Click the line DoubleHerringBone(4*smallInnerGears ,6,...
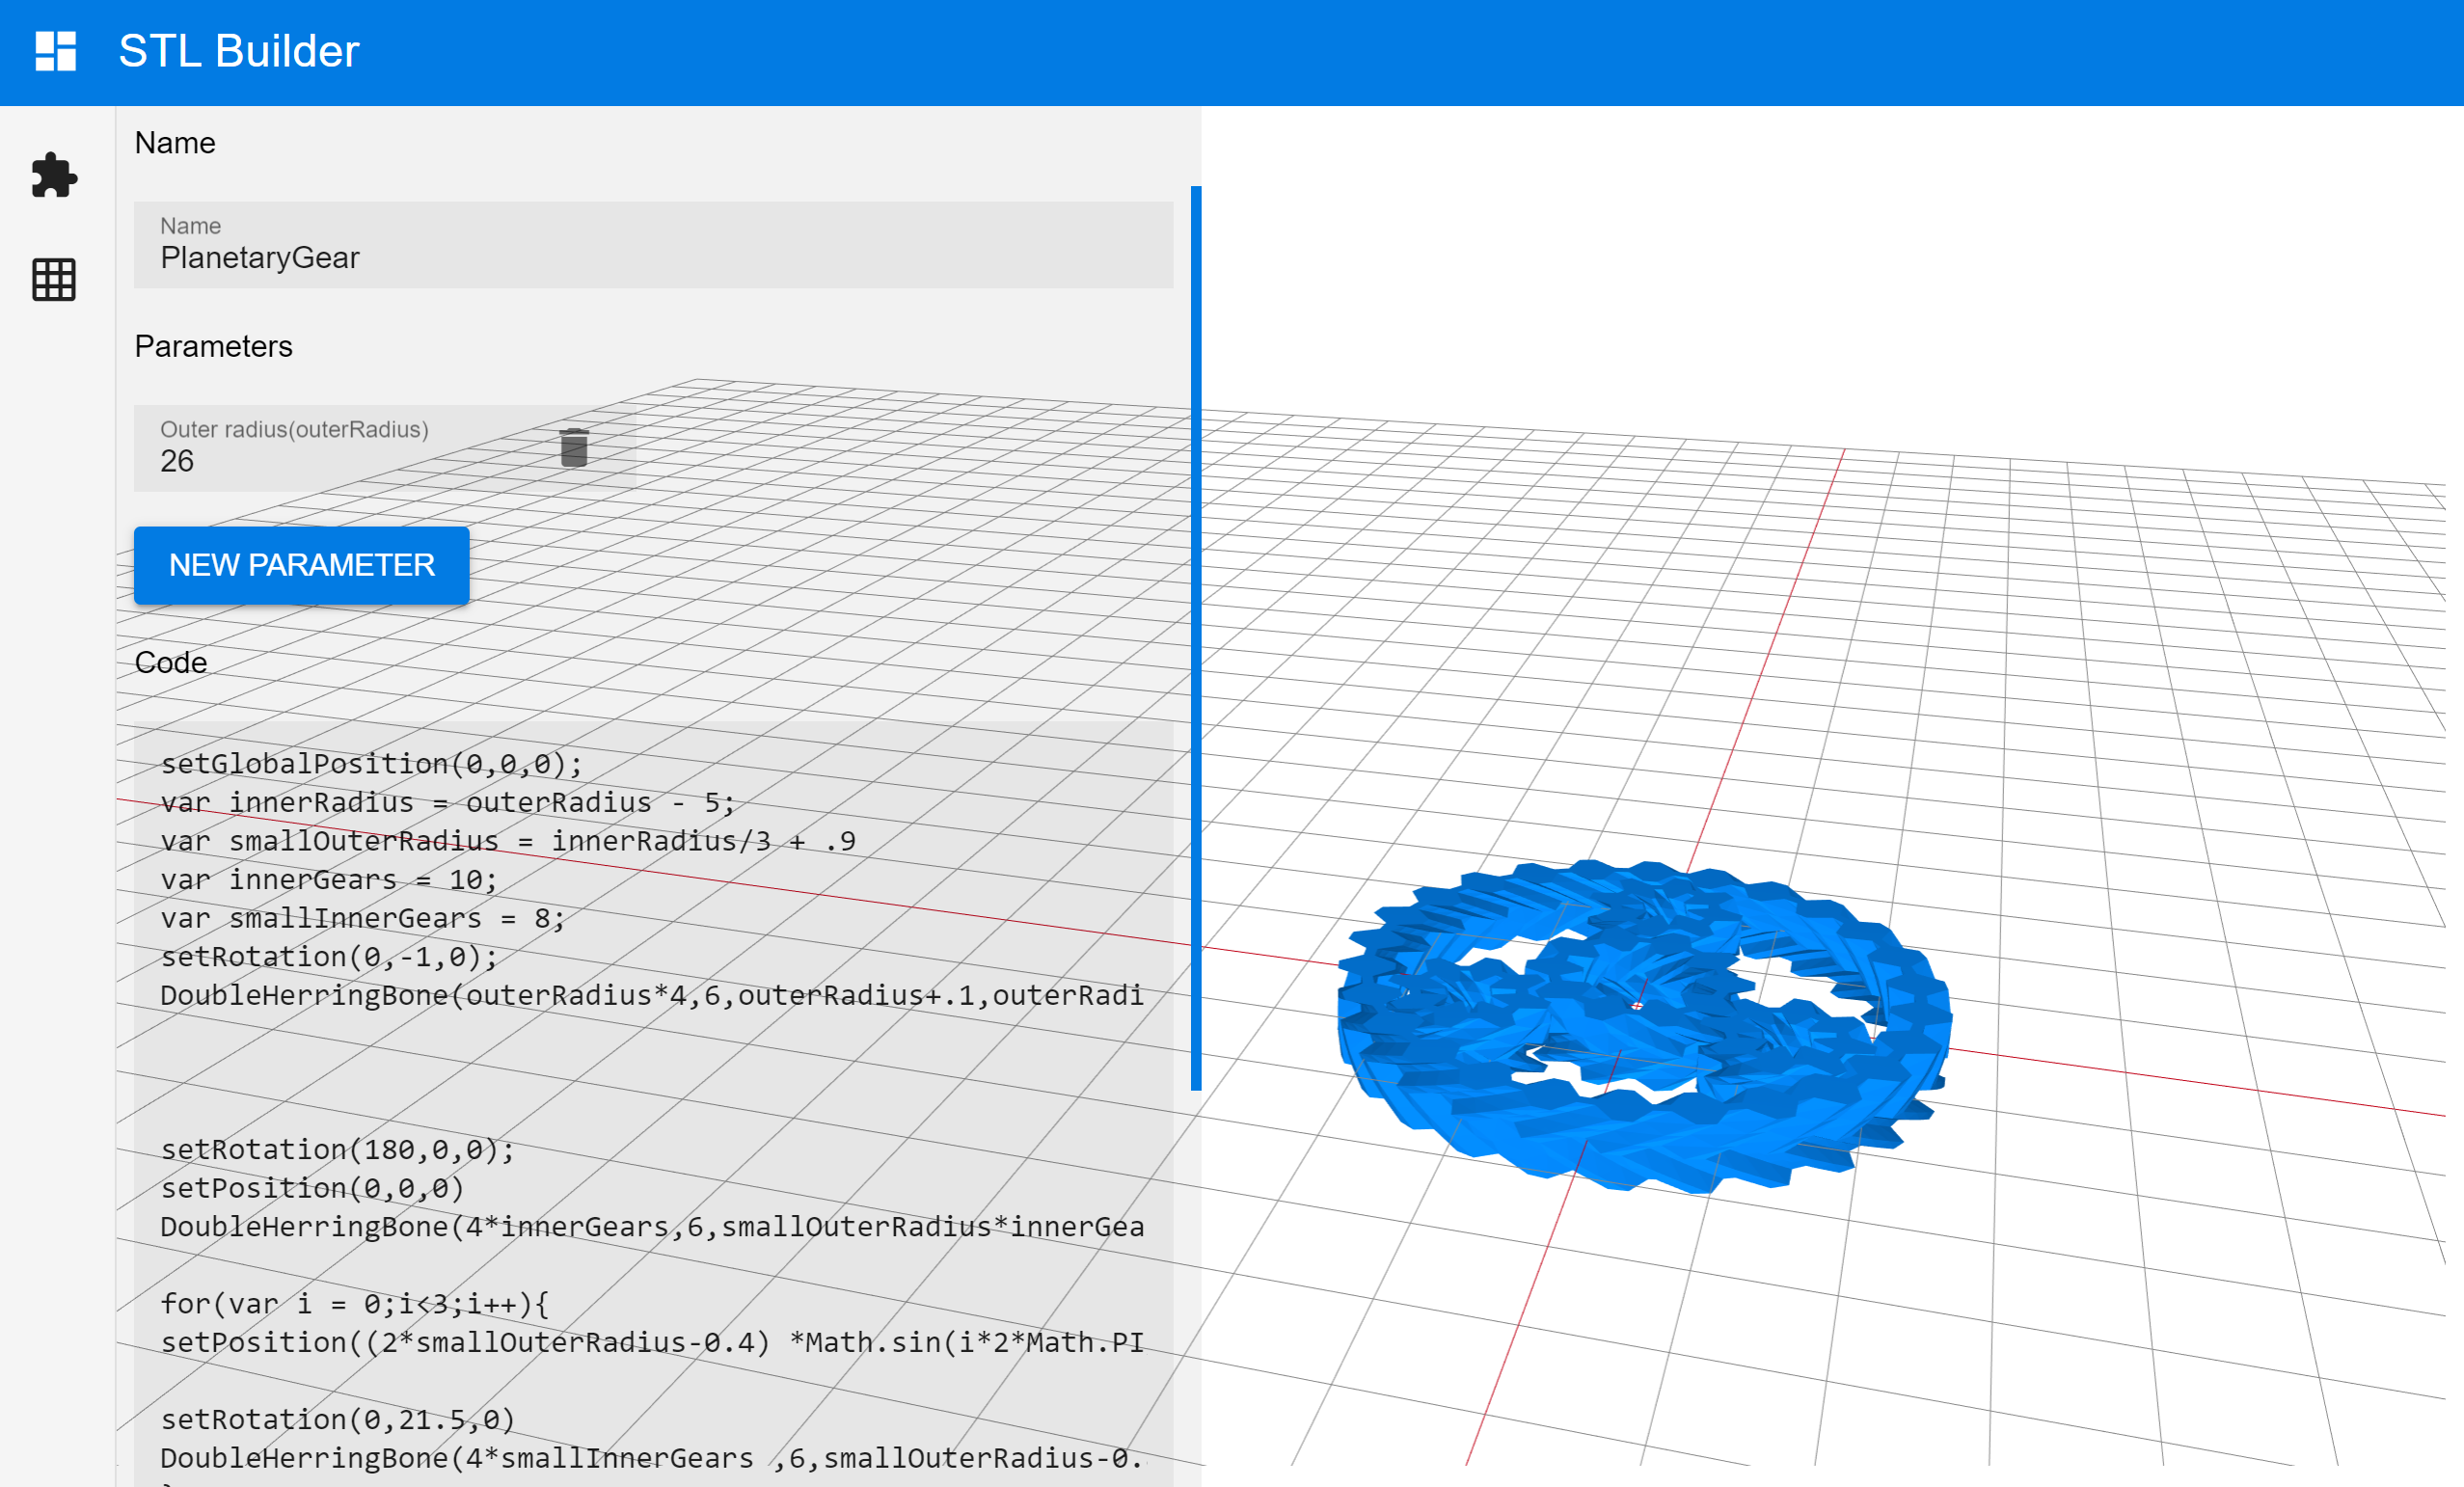This screenshot has width=2464, height=1487. [x=651, y=1458]
